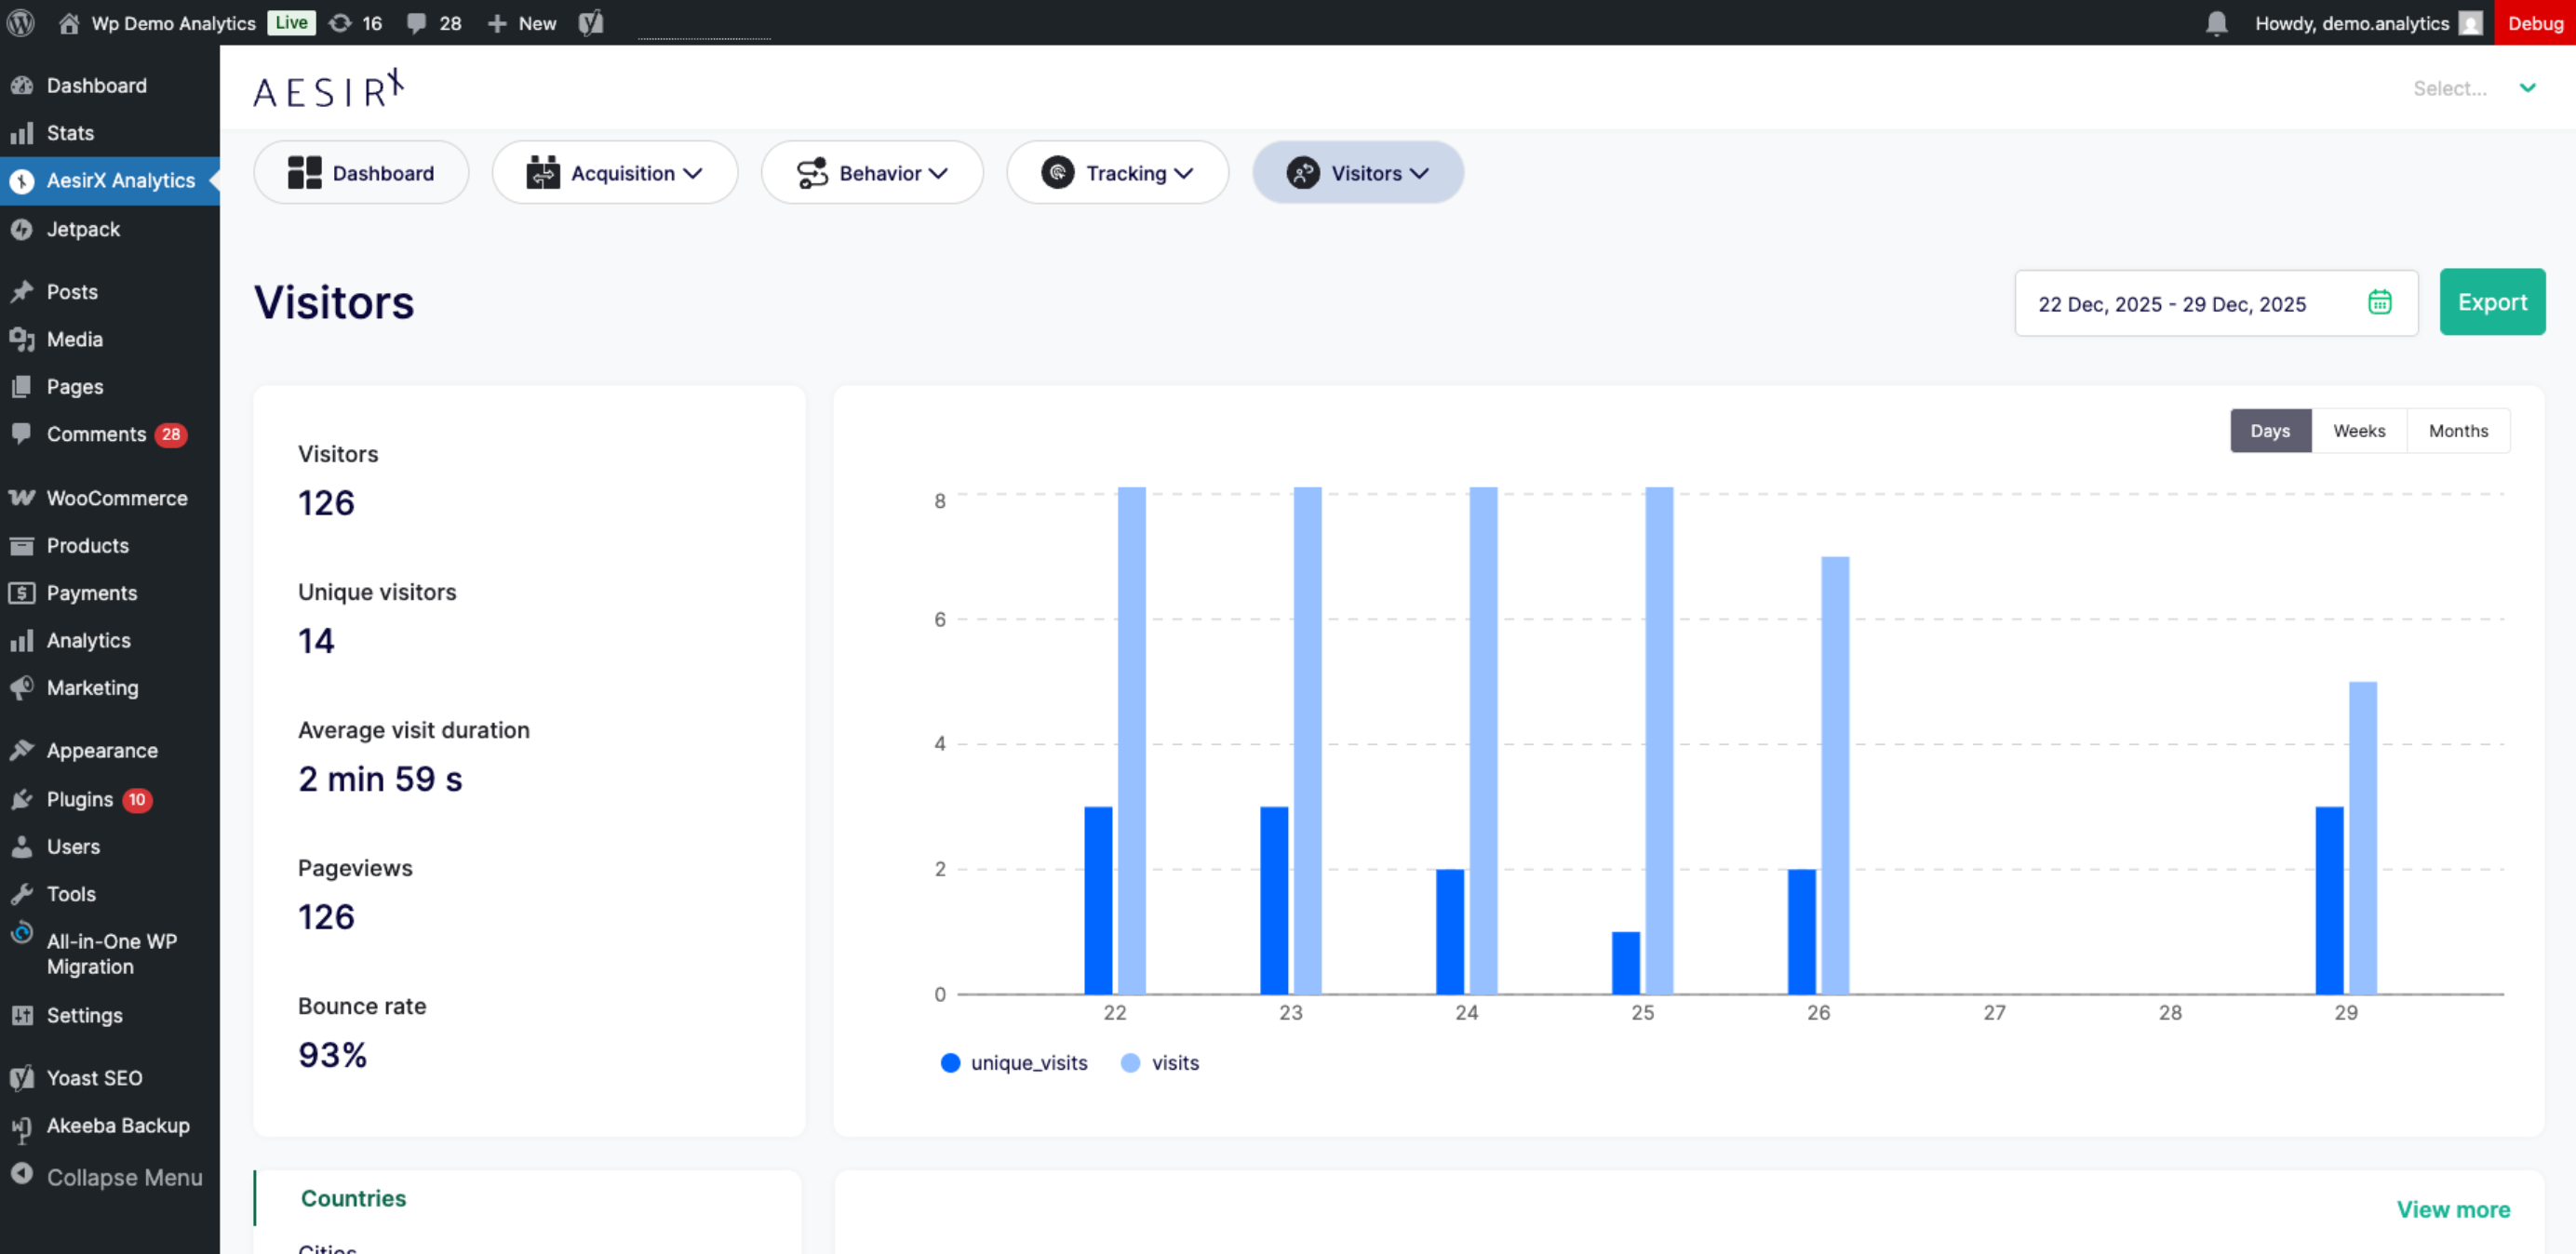The image size is (2576, 1254).
Task: Click the WordPress logo icon
Action: (21, 23)
